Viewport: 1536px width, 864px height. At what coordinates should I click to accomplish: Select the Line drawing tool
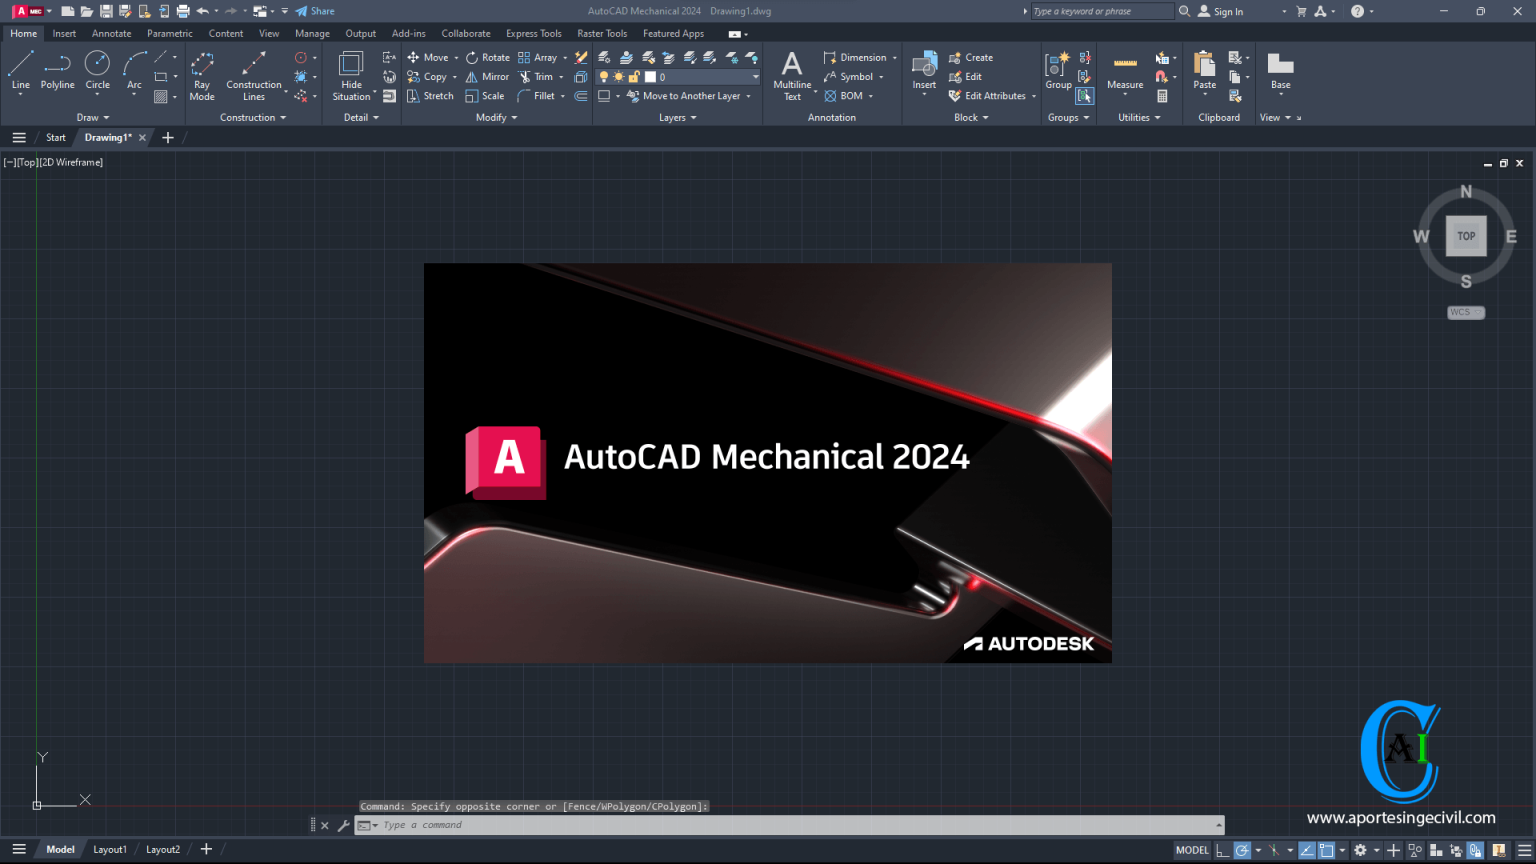pyautogui.click(x=20, y=70)
